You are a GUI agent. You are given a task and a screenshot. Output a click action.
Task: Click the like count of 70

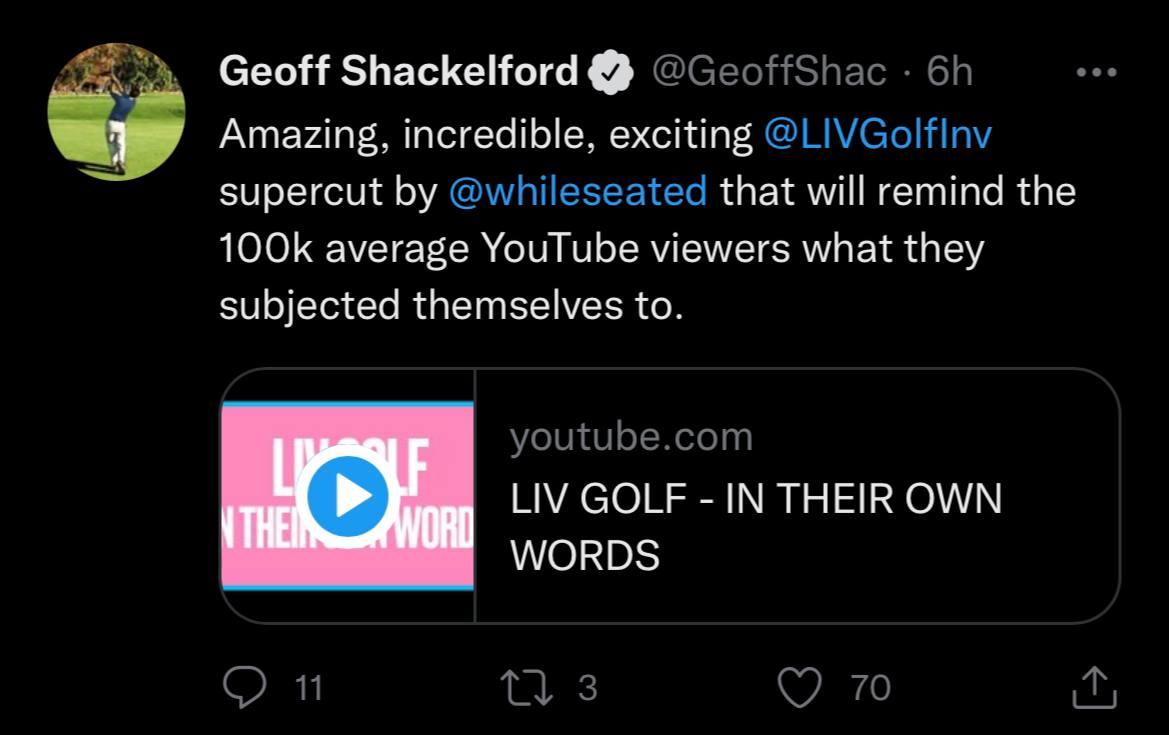coord(870,688)
